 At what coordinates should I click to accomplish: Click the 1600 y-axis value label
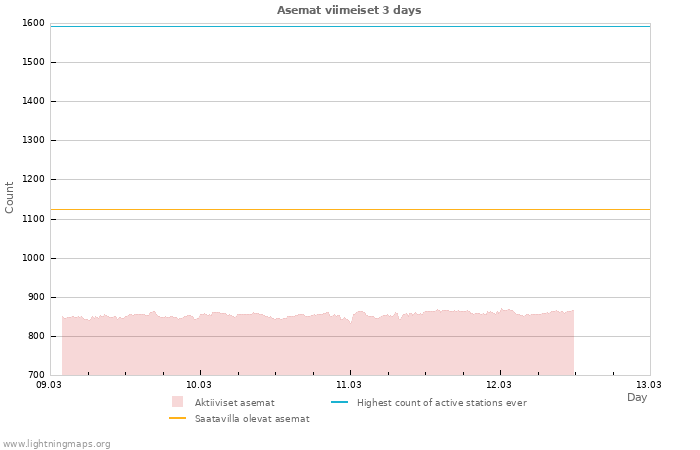coord(32,23)
